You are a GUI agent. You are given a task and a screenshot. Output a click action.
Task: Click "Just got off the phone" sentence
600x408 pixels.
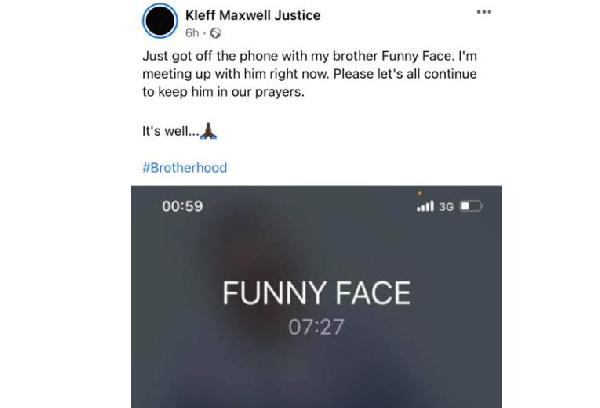pos(210,56)
